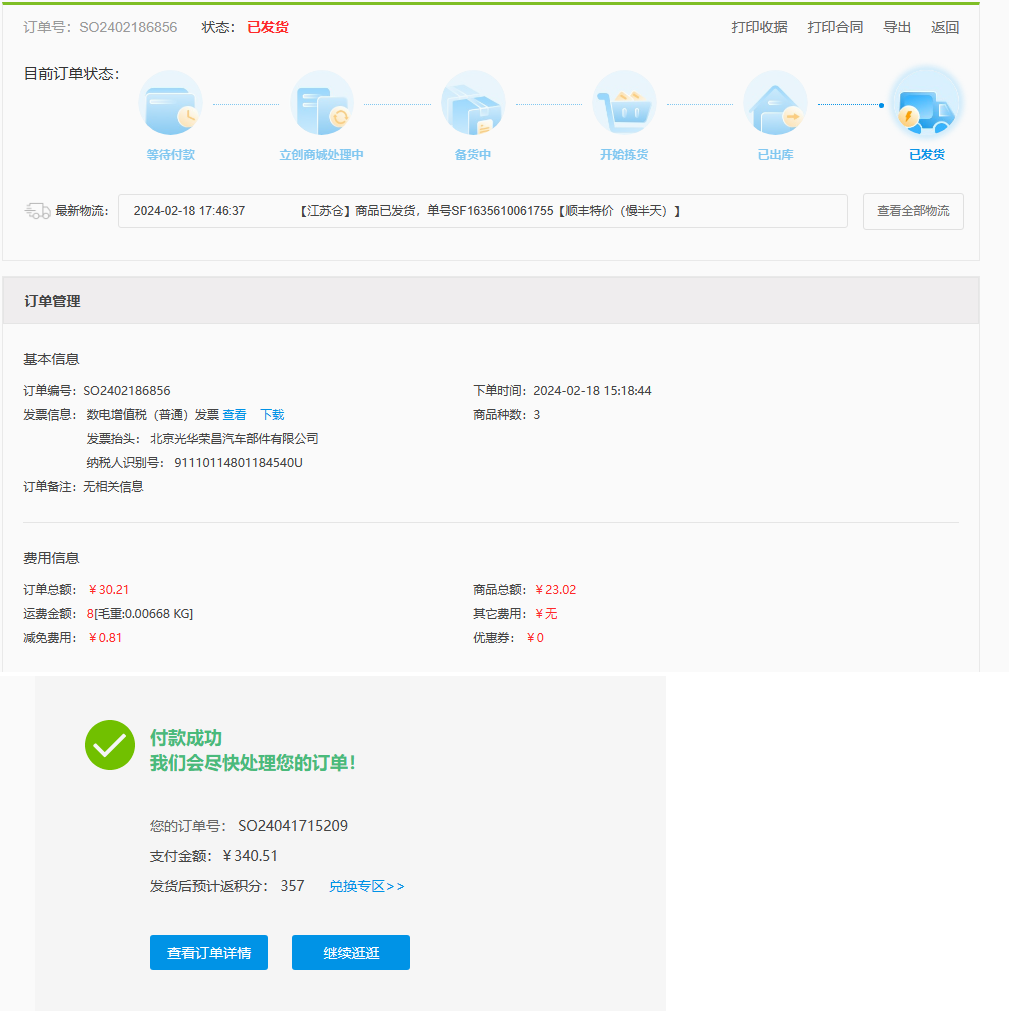Click the 等待付款 wallet status icon
The image size is (1009, 1011).
tap(170, 103)
